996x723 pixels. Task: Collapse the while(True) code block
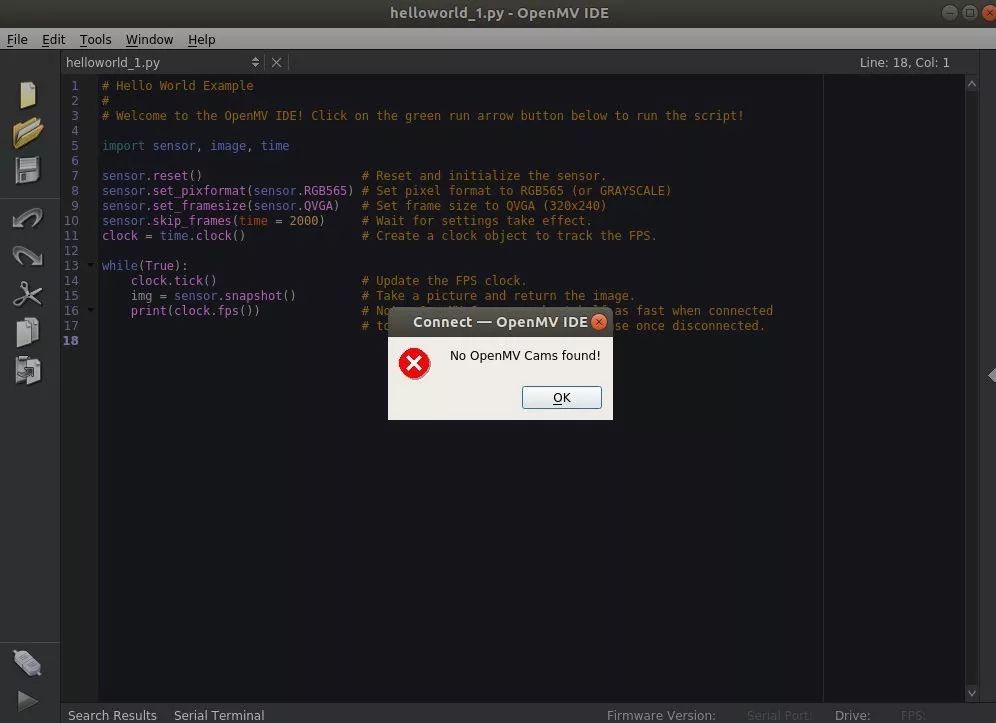(91, 266)
